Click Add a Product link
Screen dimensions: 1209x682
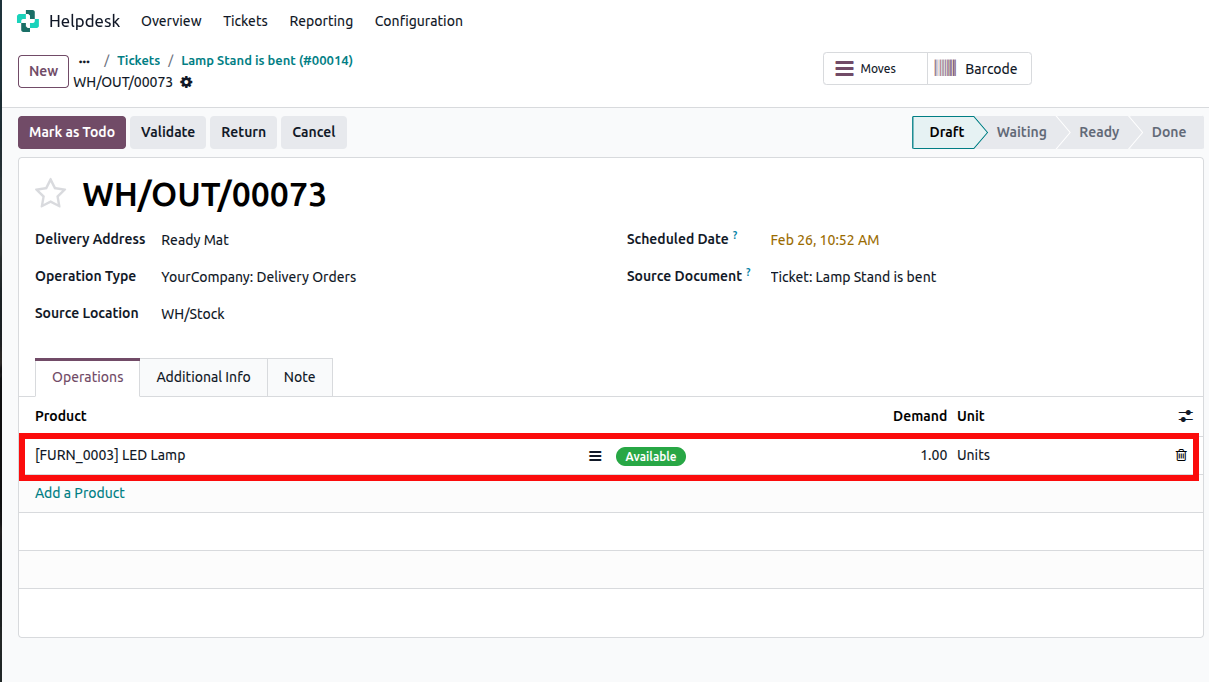pos(80,493)
